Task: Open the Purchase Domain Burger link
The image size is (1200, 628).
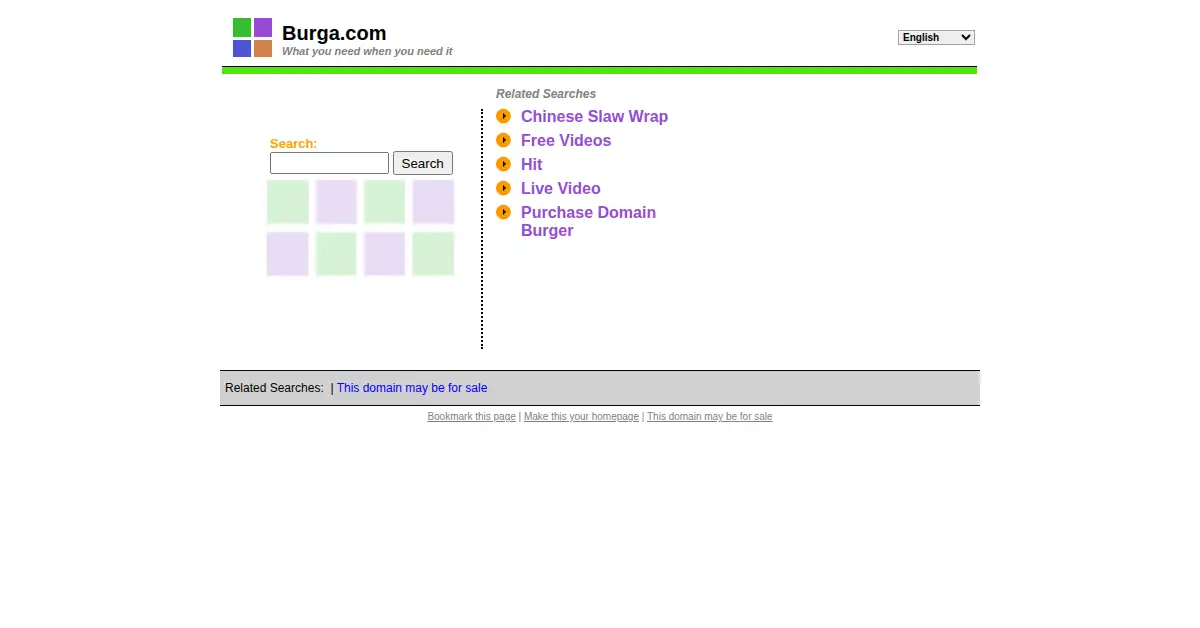Action: (x=588, y=221)
